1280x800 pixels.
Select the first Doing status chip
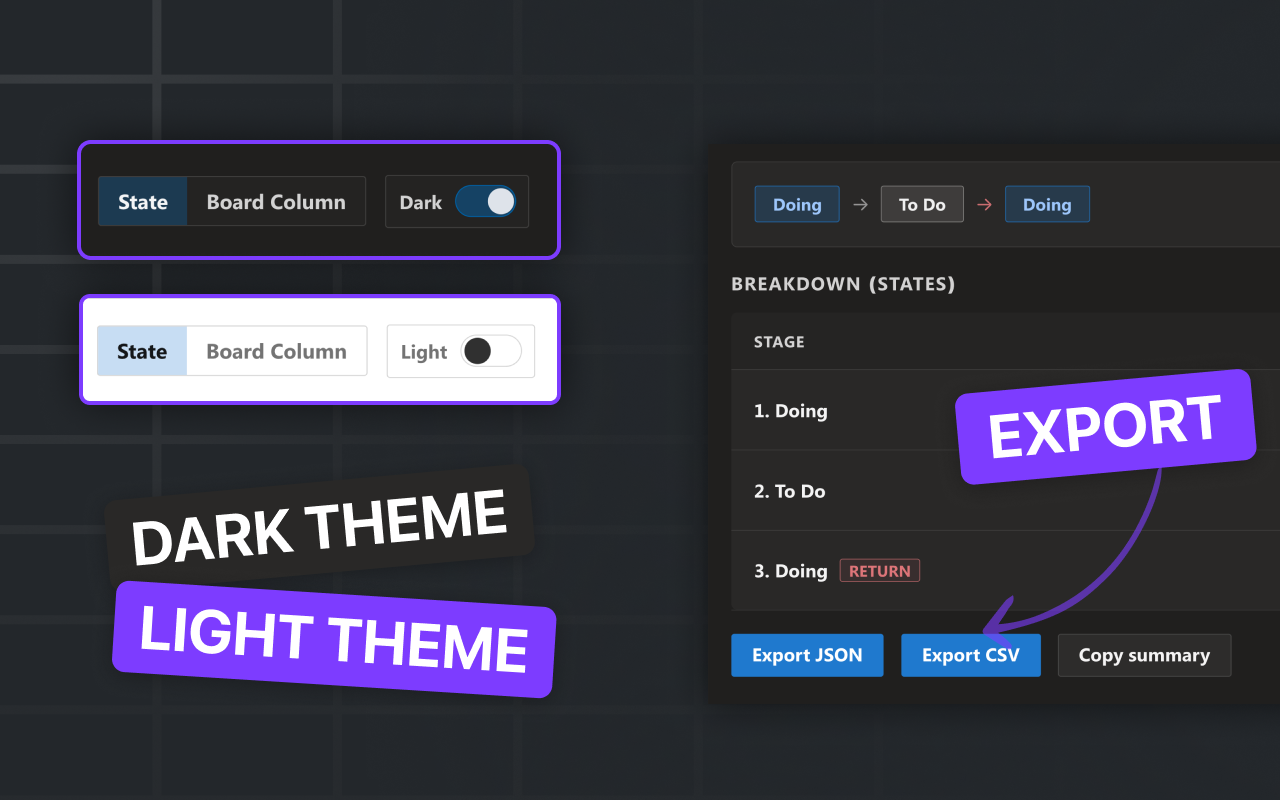[x=797, y=204]
